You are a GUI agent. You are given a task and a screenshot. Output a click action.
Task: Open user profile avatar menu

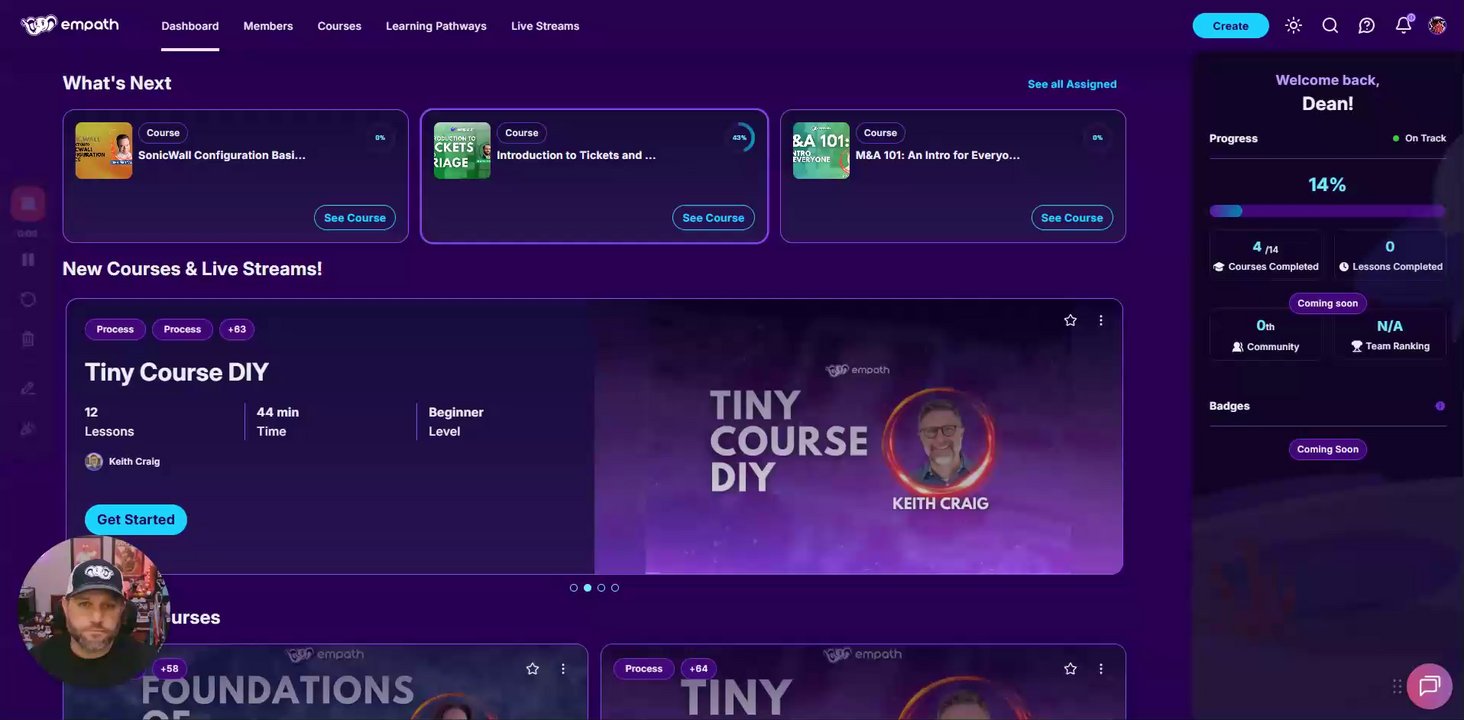pyautogui.click(x=1437, y=26)
